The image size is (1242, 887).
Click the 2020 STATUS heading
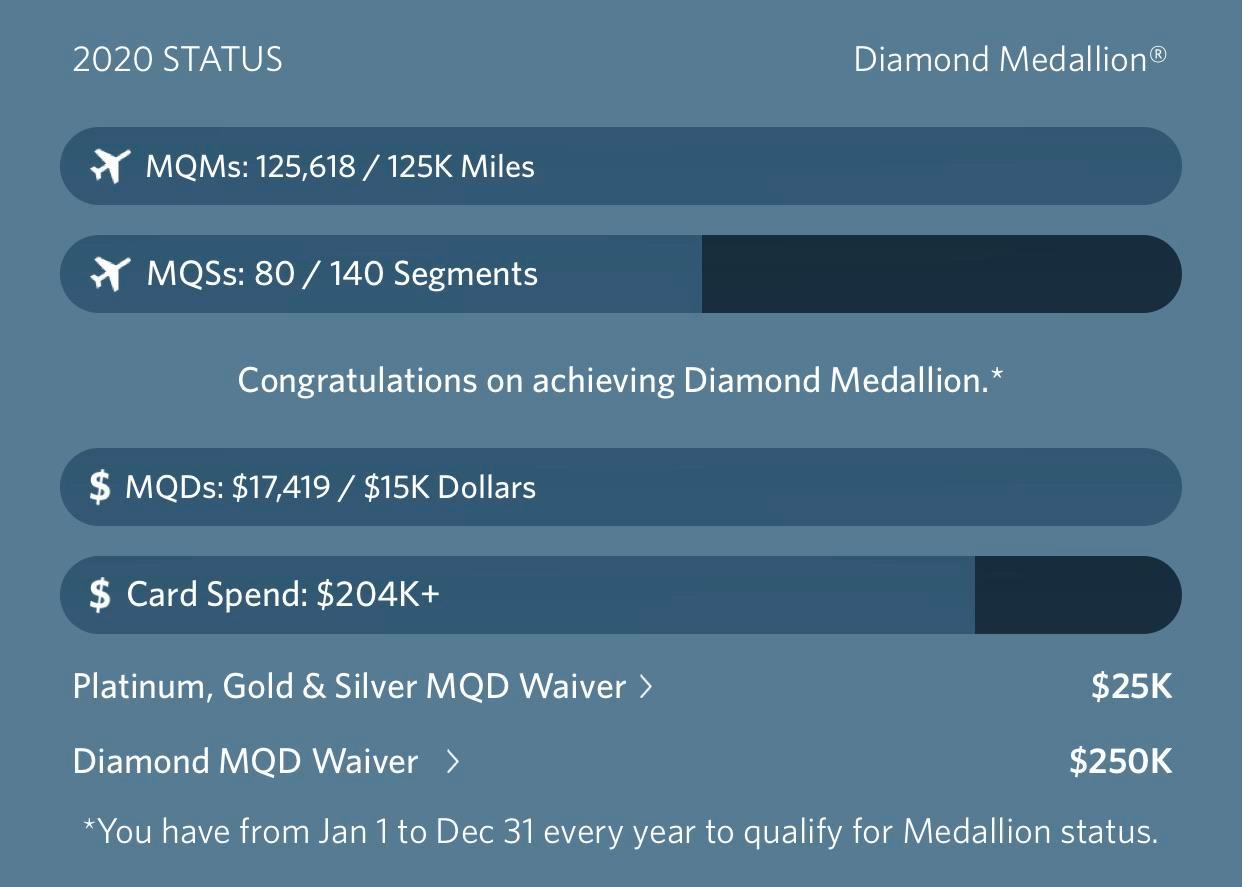click(x=177, y=59)
